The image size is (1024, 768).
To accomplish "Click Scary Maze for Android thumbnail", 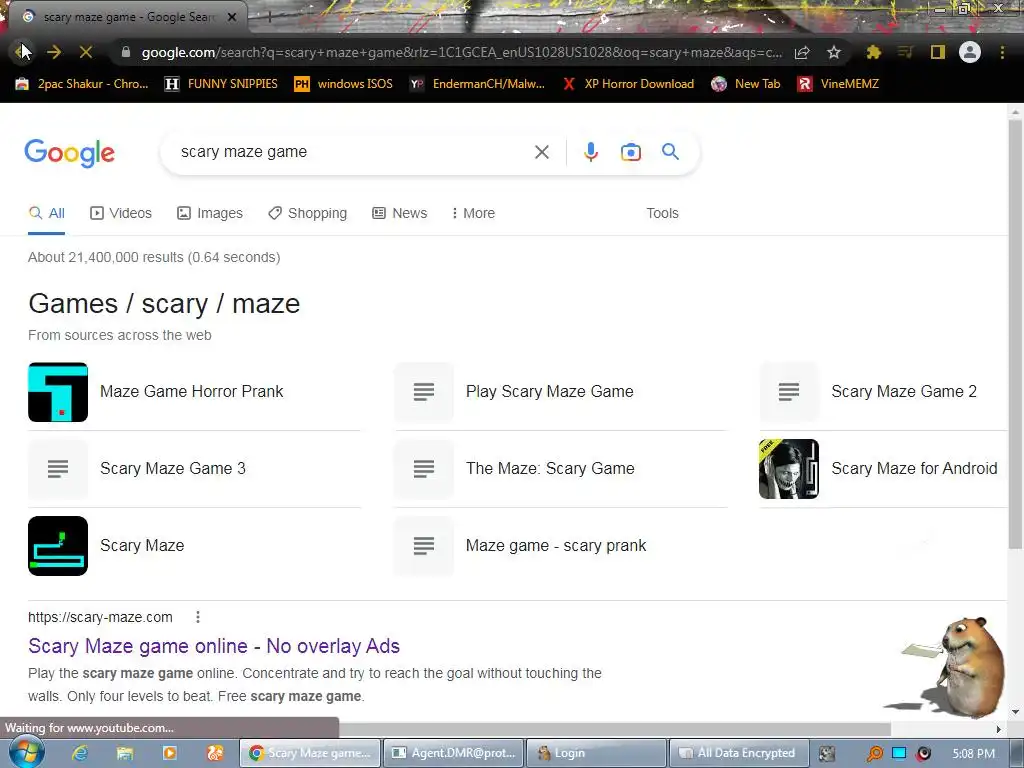I will pyautogui.click(x=789, y=469).
